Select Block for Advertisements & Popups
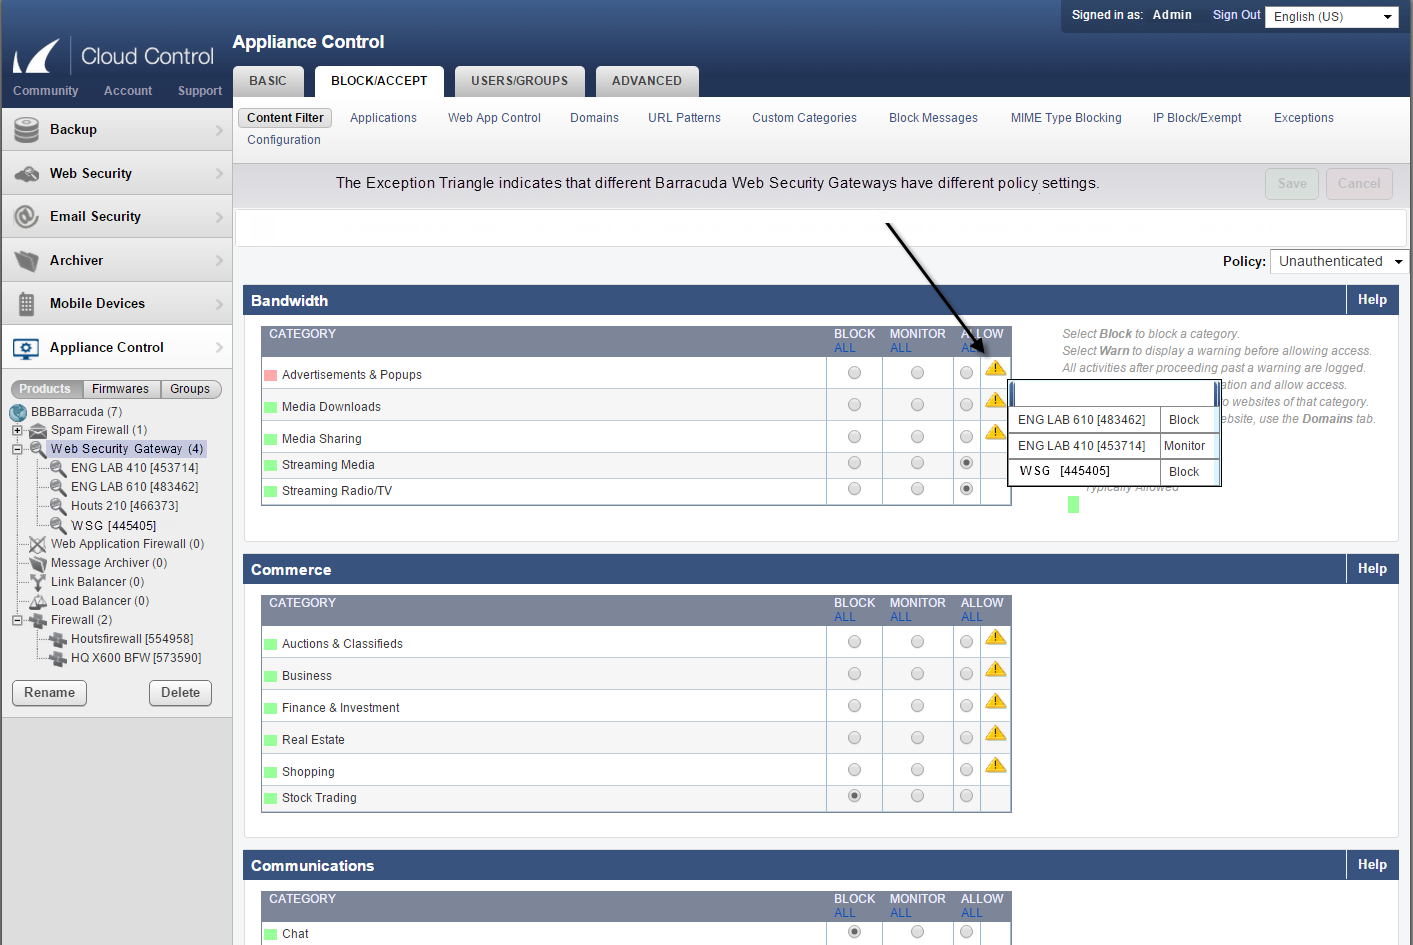Viewport: 1413px width, 945px height. 854,373
